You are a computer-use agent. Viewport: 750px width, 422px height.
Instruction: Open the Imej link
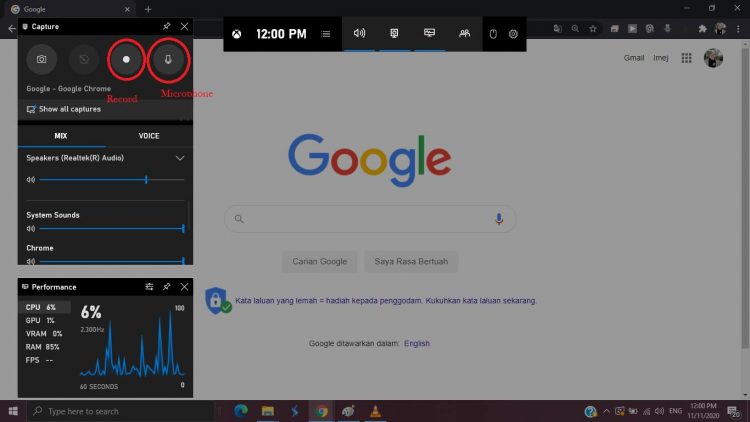[661, 58]
